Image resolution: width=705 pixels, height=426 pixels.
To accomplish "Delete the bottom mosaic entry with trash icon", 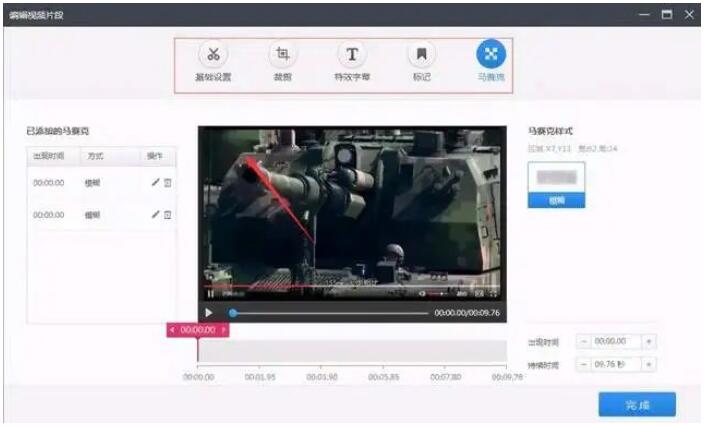I will pos(168,215).
